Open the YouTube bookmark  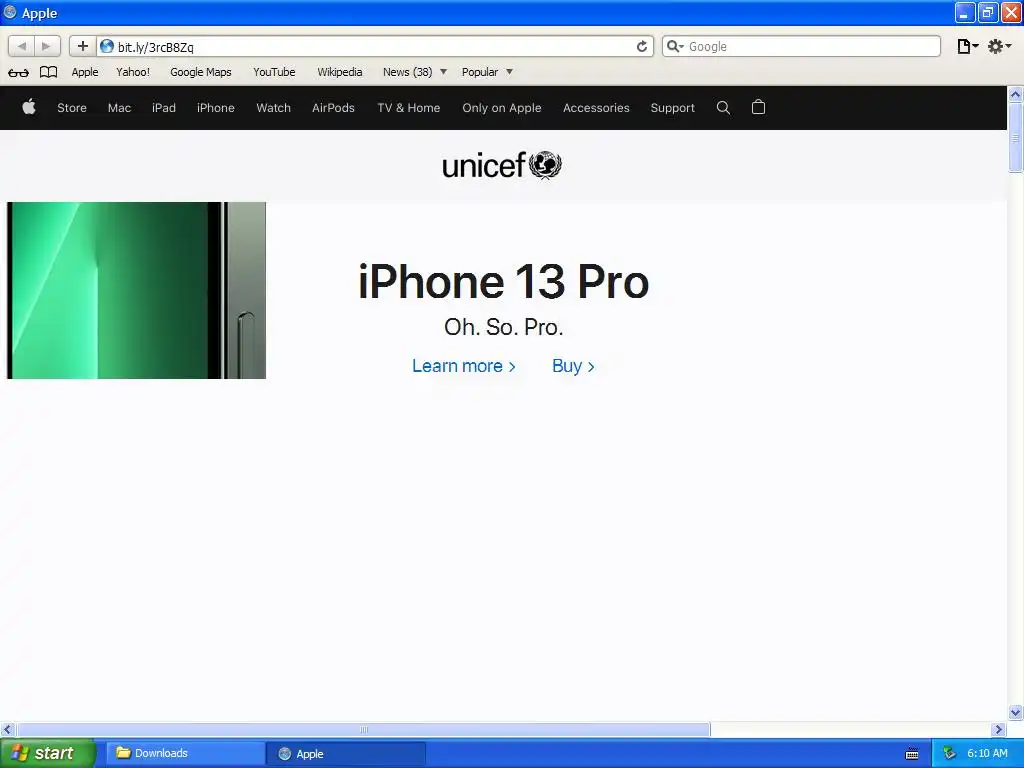coord(274,72)
